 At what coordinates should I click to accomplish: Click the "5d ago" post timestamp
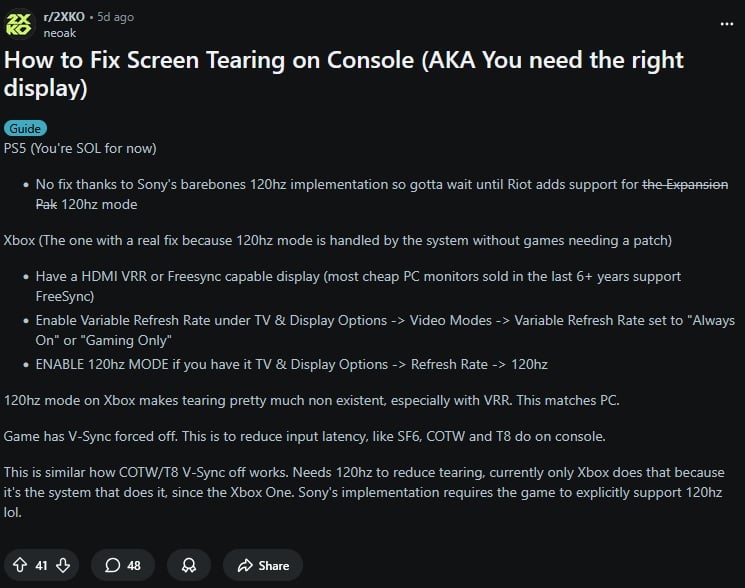(x=115, y=17)
